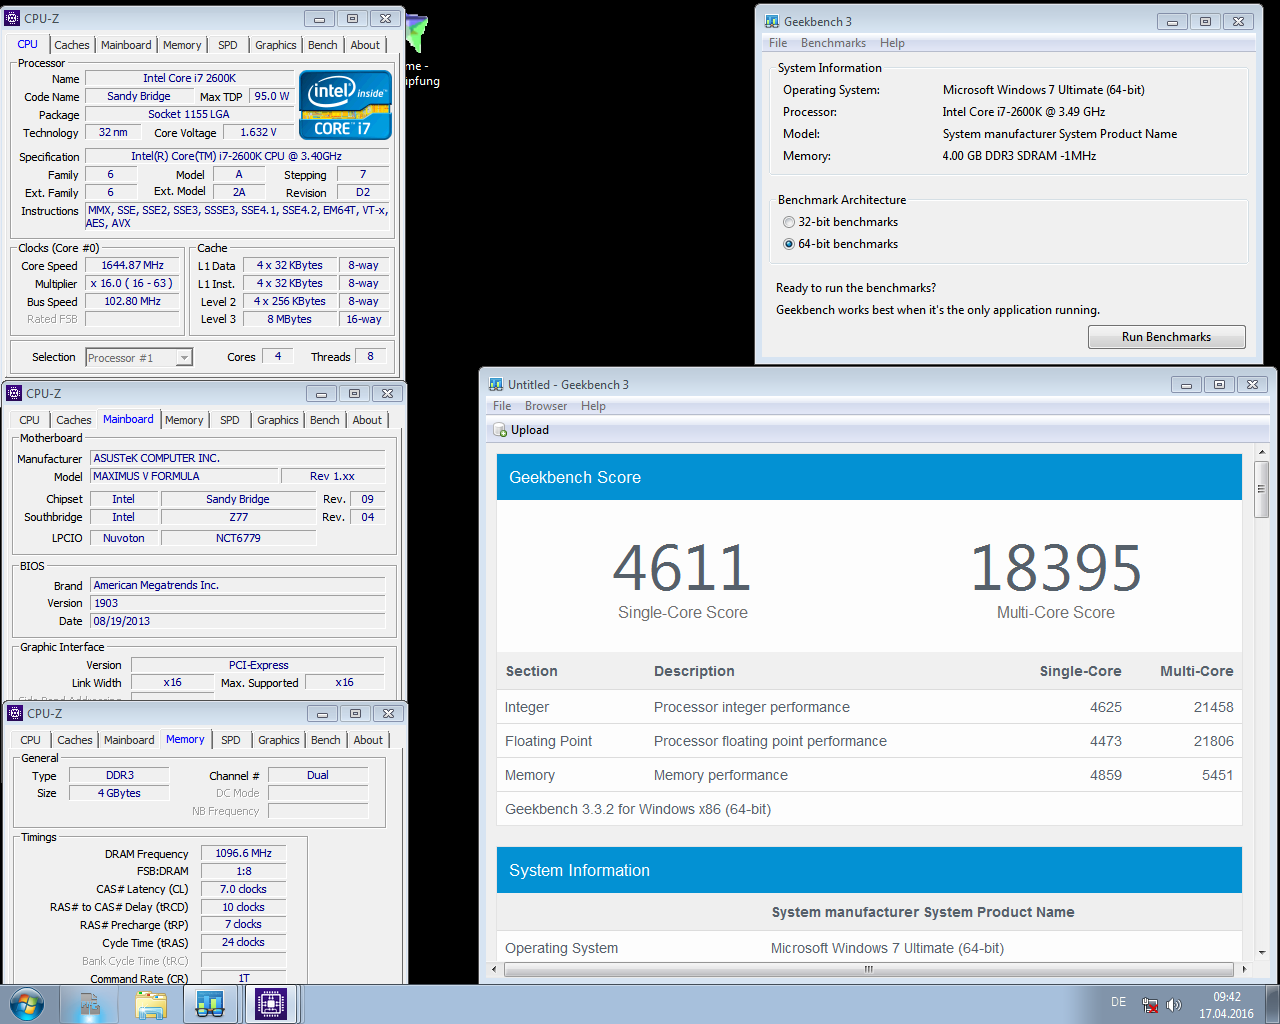
Task: Select the 32-bit benchmarks radio button
Action: tap(789, 222)
